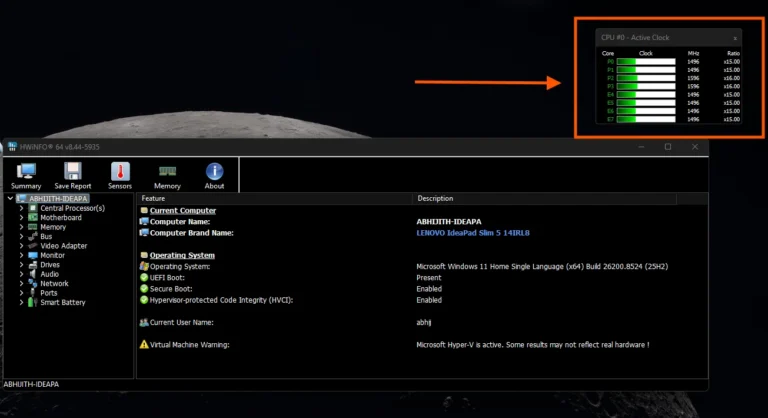Select the Memory module tree icon

[x=33, y=227]
